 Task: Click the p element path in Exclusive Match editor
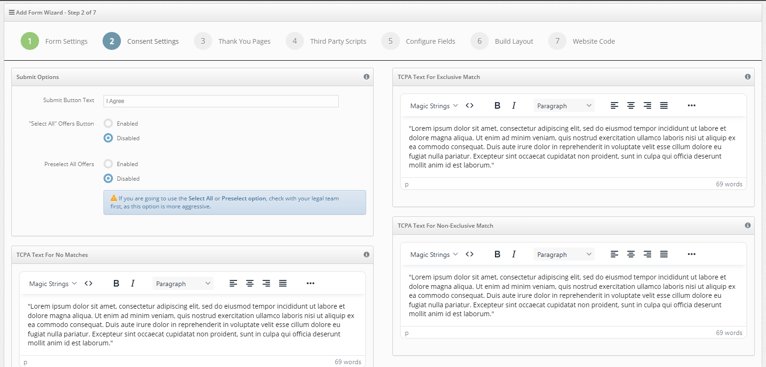point(406,185)
